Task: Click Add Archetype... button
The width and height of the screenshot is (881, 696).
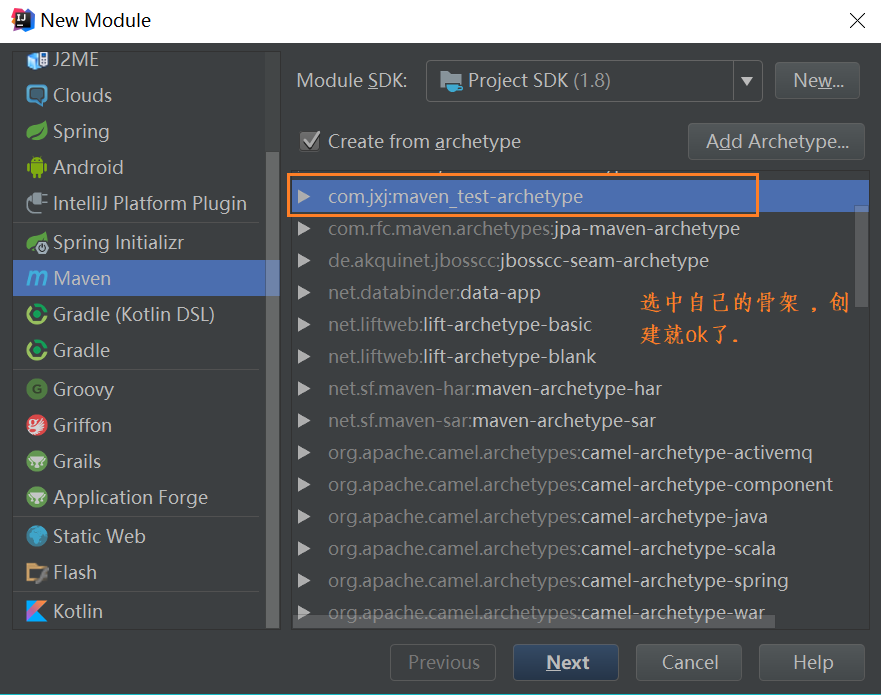Action: pos(776,142)
